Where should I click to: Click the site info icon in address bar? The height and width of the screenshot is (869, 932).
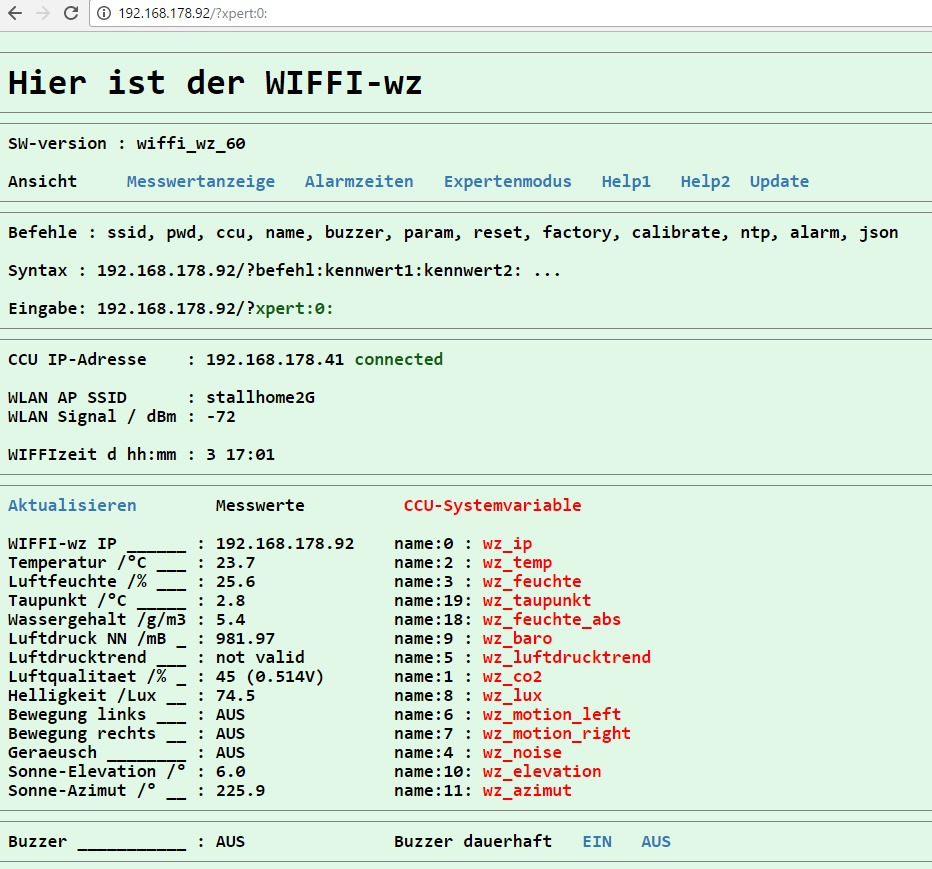point(103,13)
